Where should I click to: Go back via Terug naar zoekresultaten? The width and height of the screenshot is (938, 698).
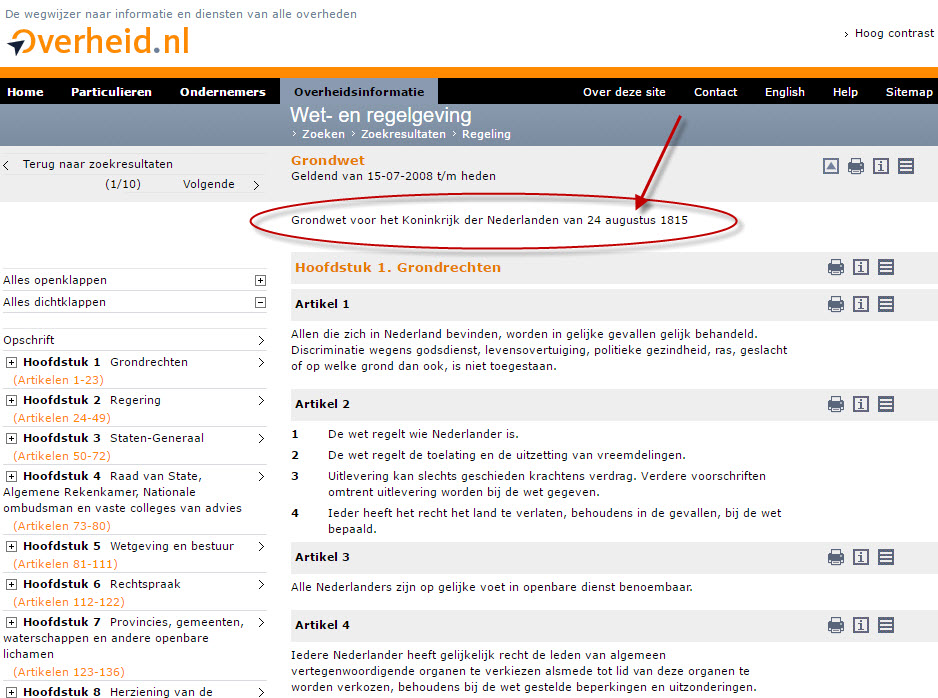(x=97, y=164)
